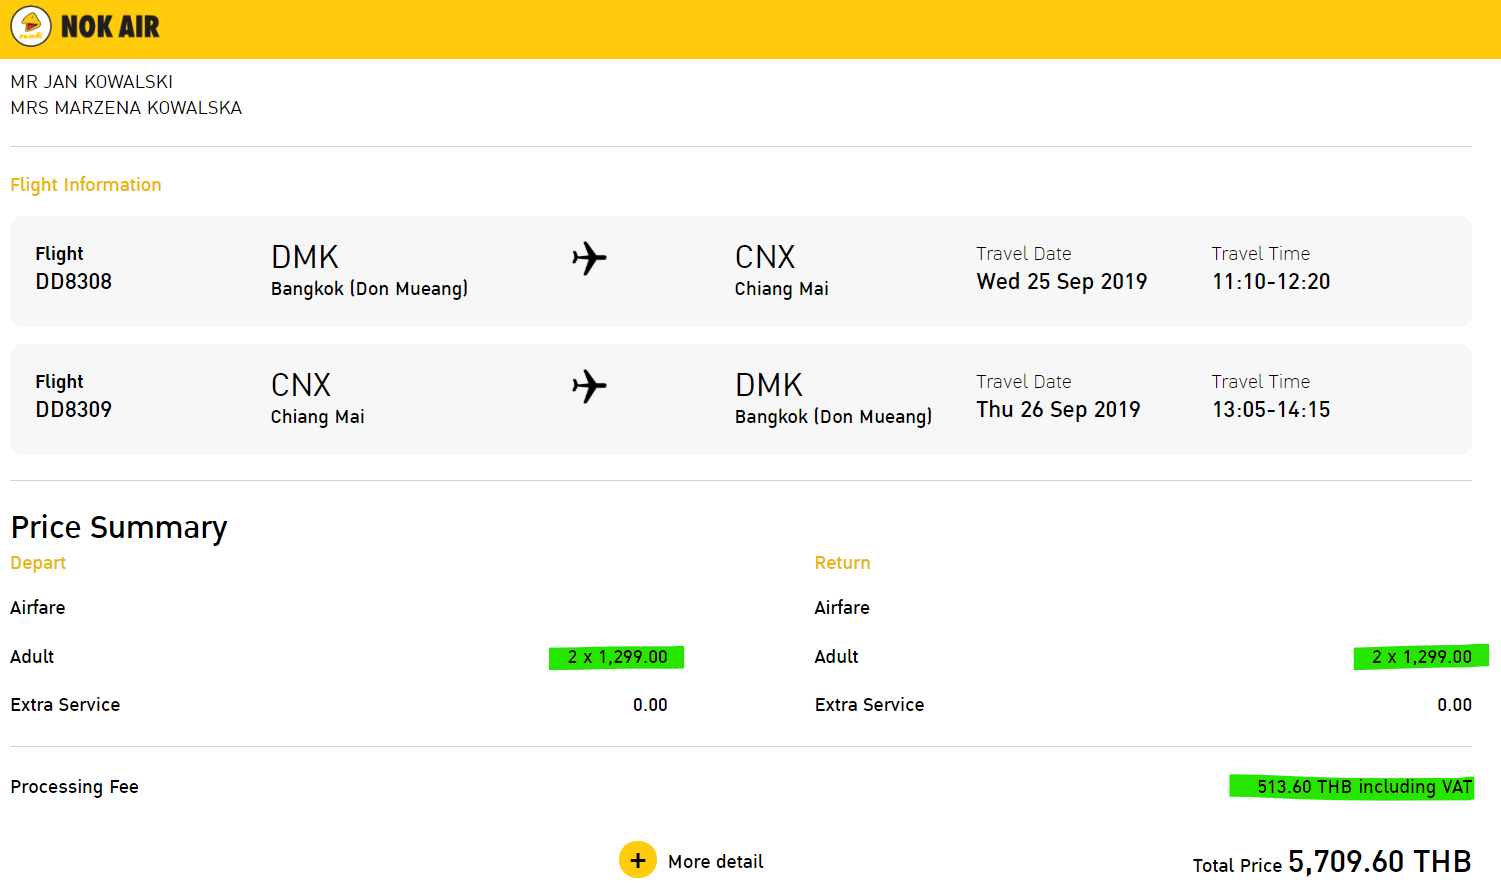Viewport: 1501px width, 887px height.
Task: Open the More detail link
Action: click(715, 861)
